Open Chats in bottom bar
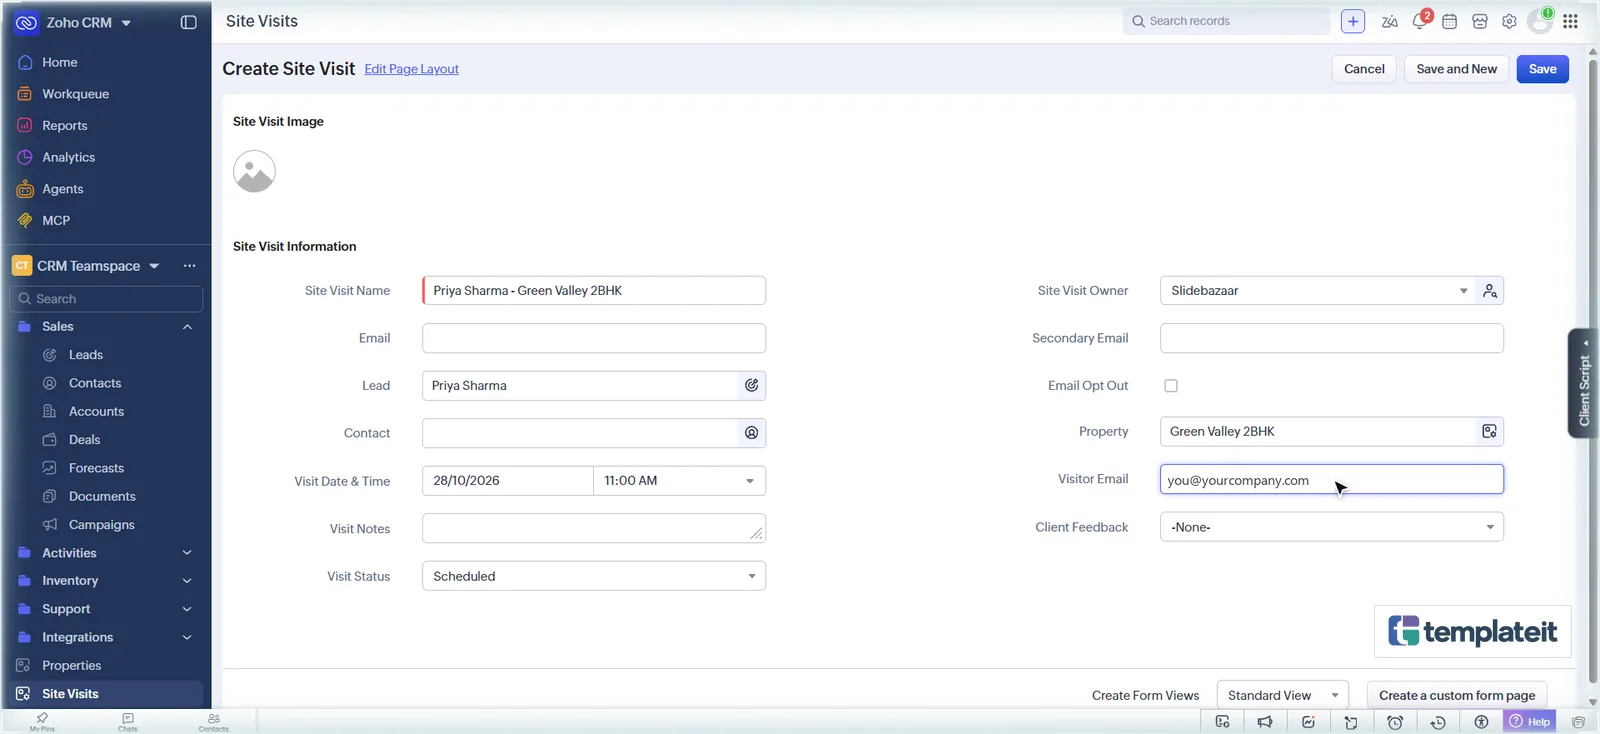1600x734 pixels. point(128,722)
